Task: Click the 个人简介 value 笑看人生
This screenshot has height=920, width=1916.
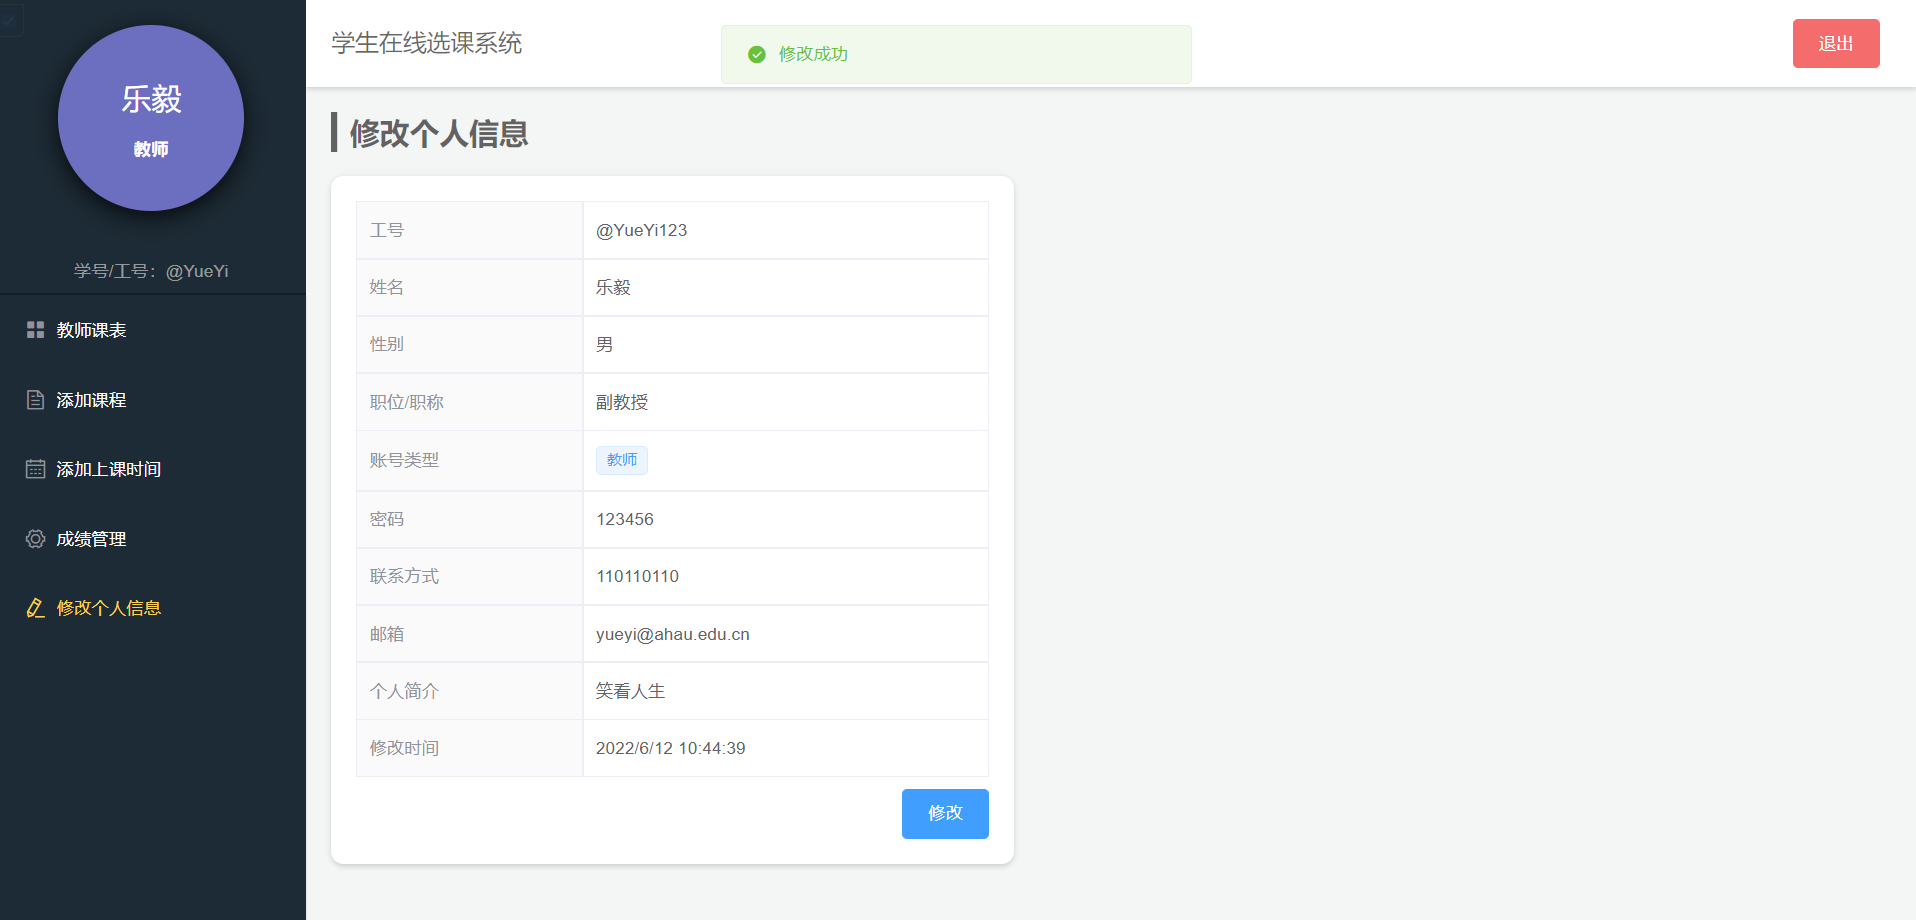Action: click(x=630, y=691)
